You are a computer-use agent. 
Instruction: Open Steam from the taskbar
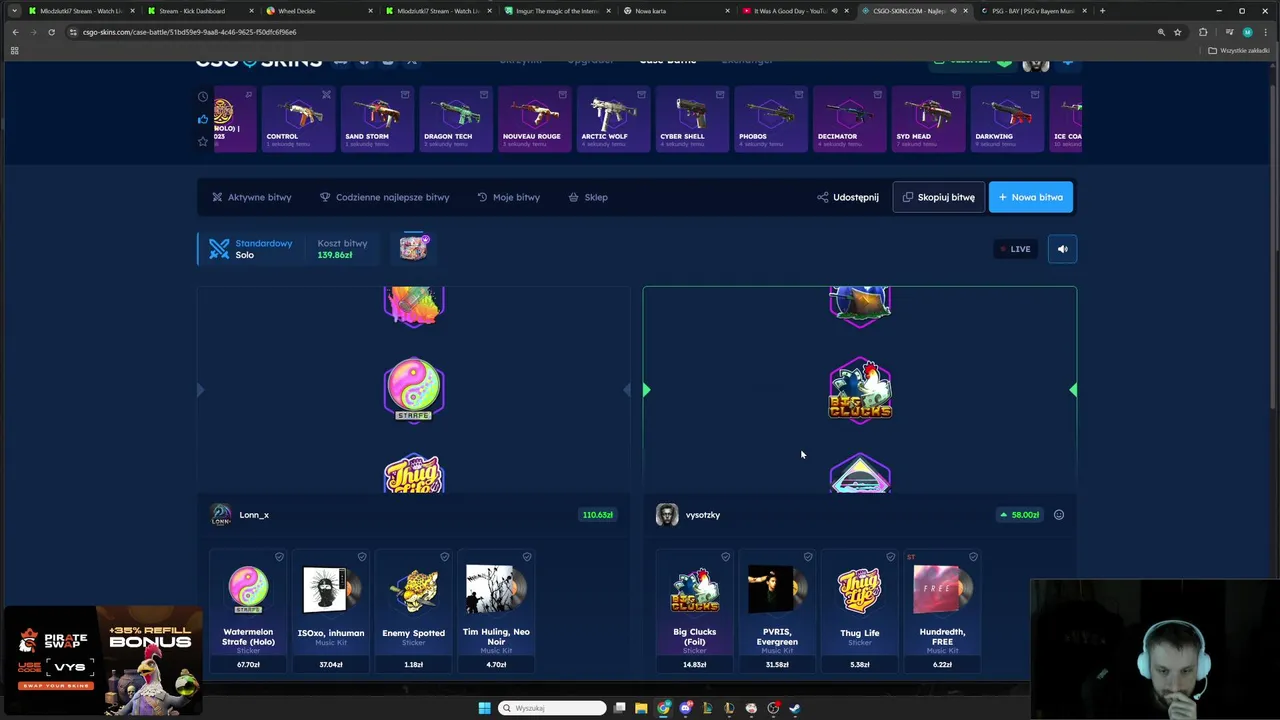tap(795, 708)
